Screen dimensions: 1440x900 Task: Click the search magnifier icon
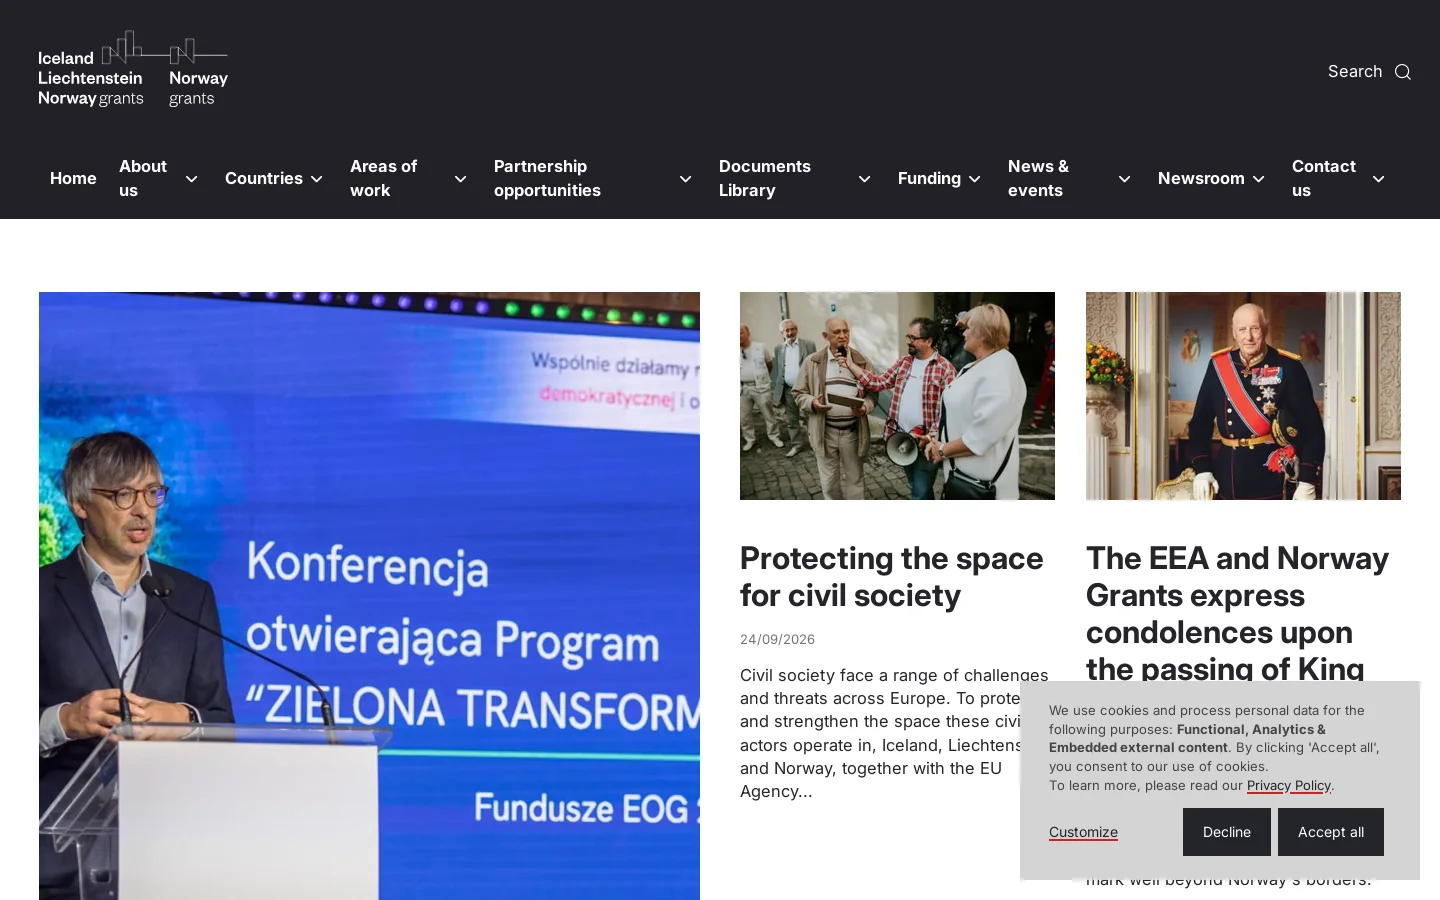click(1403, 72)
